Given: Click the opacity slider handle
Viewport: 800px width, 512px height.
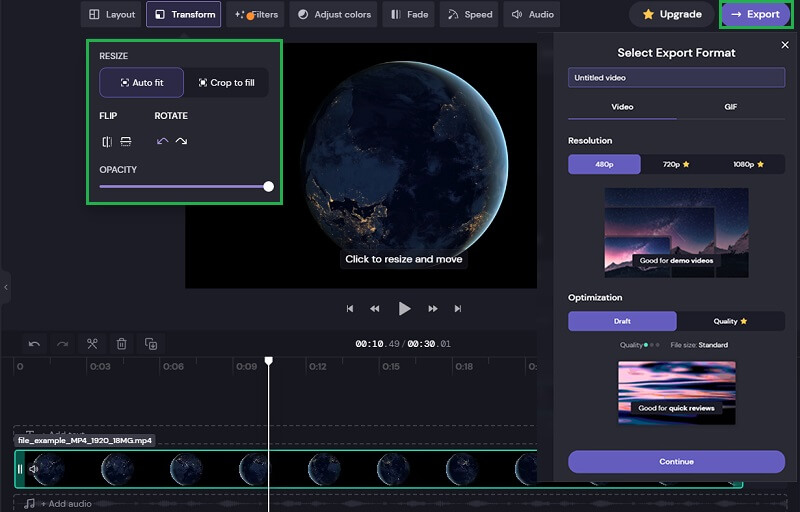Looking at the screenshot, I should click(x=268, y=187).
